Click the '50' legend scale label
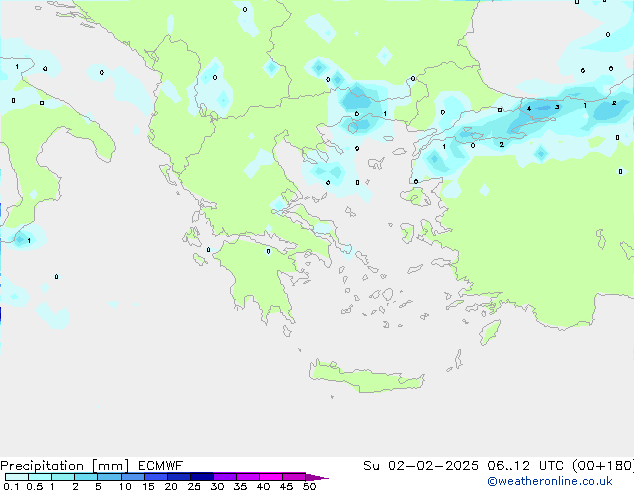634x490 pixels. click(x=309, y=486)
